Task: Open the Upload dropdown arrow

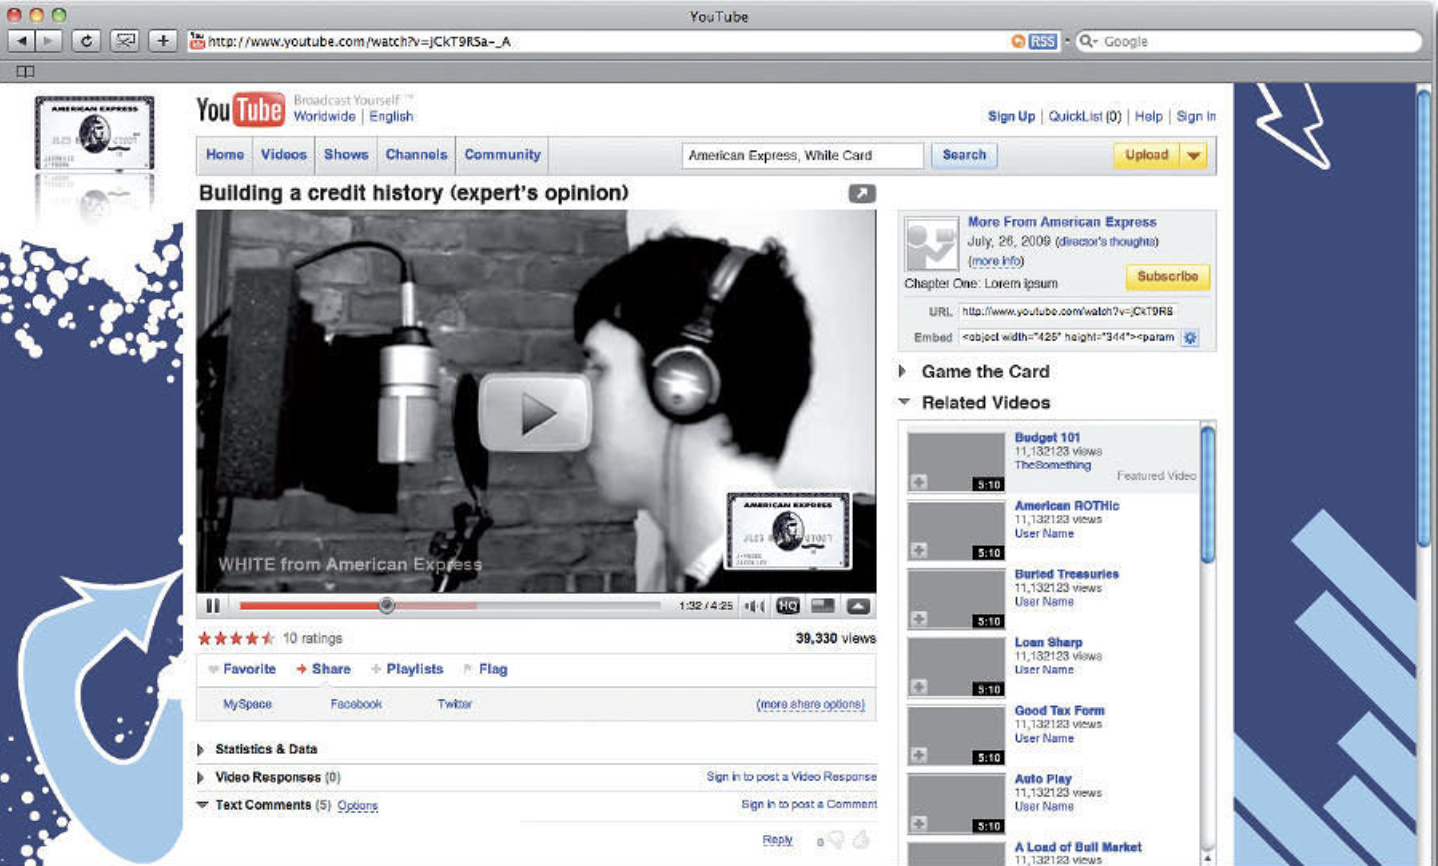Action: (x=1194, y=155)
